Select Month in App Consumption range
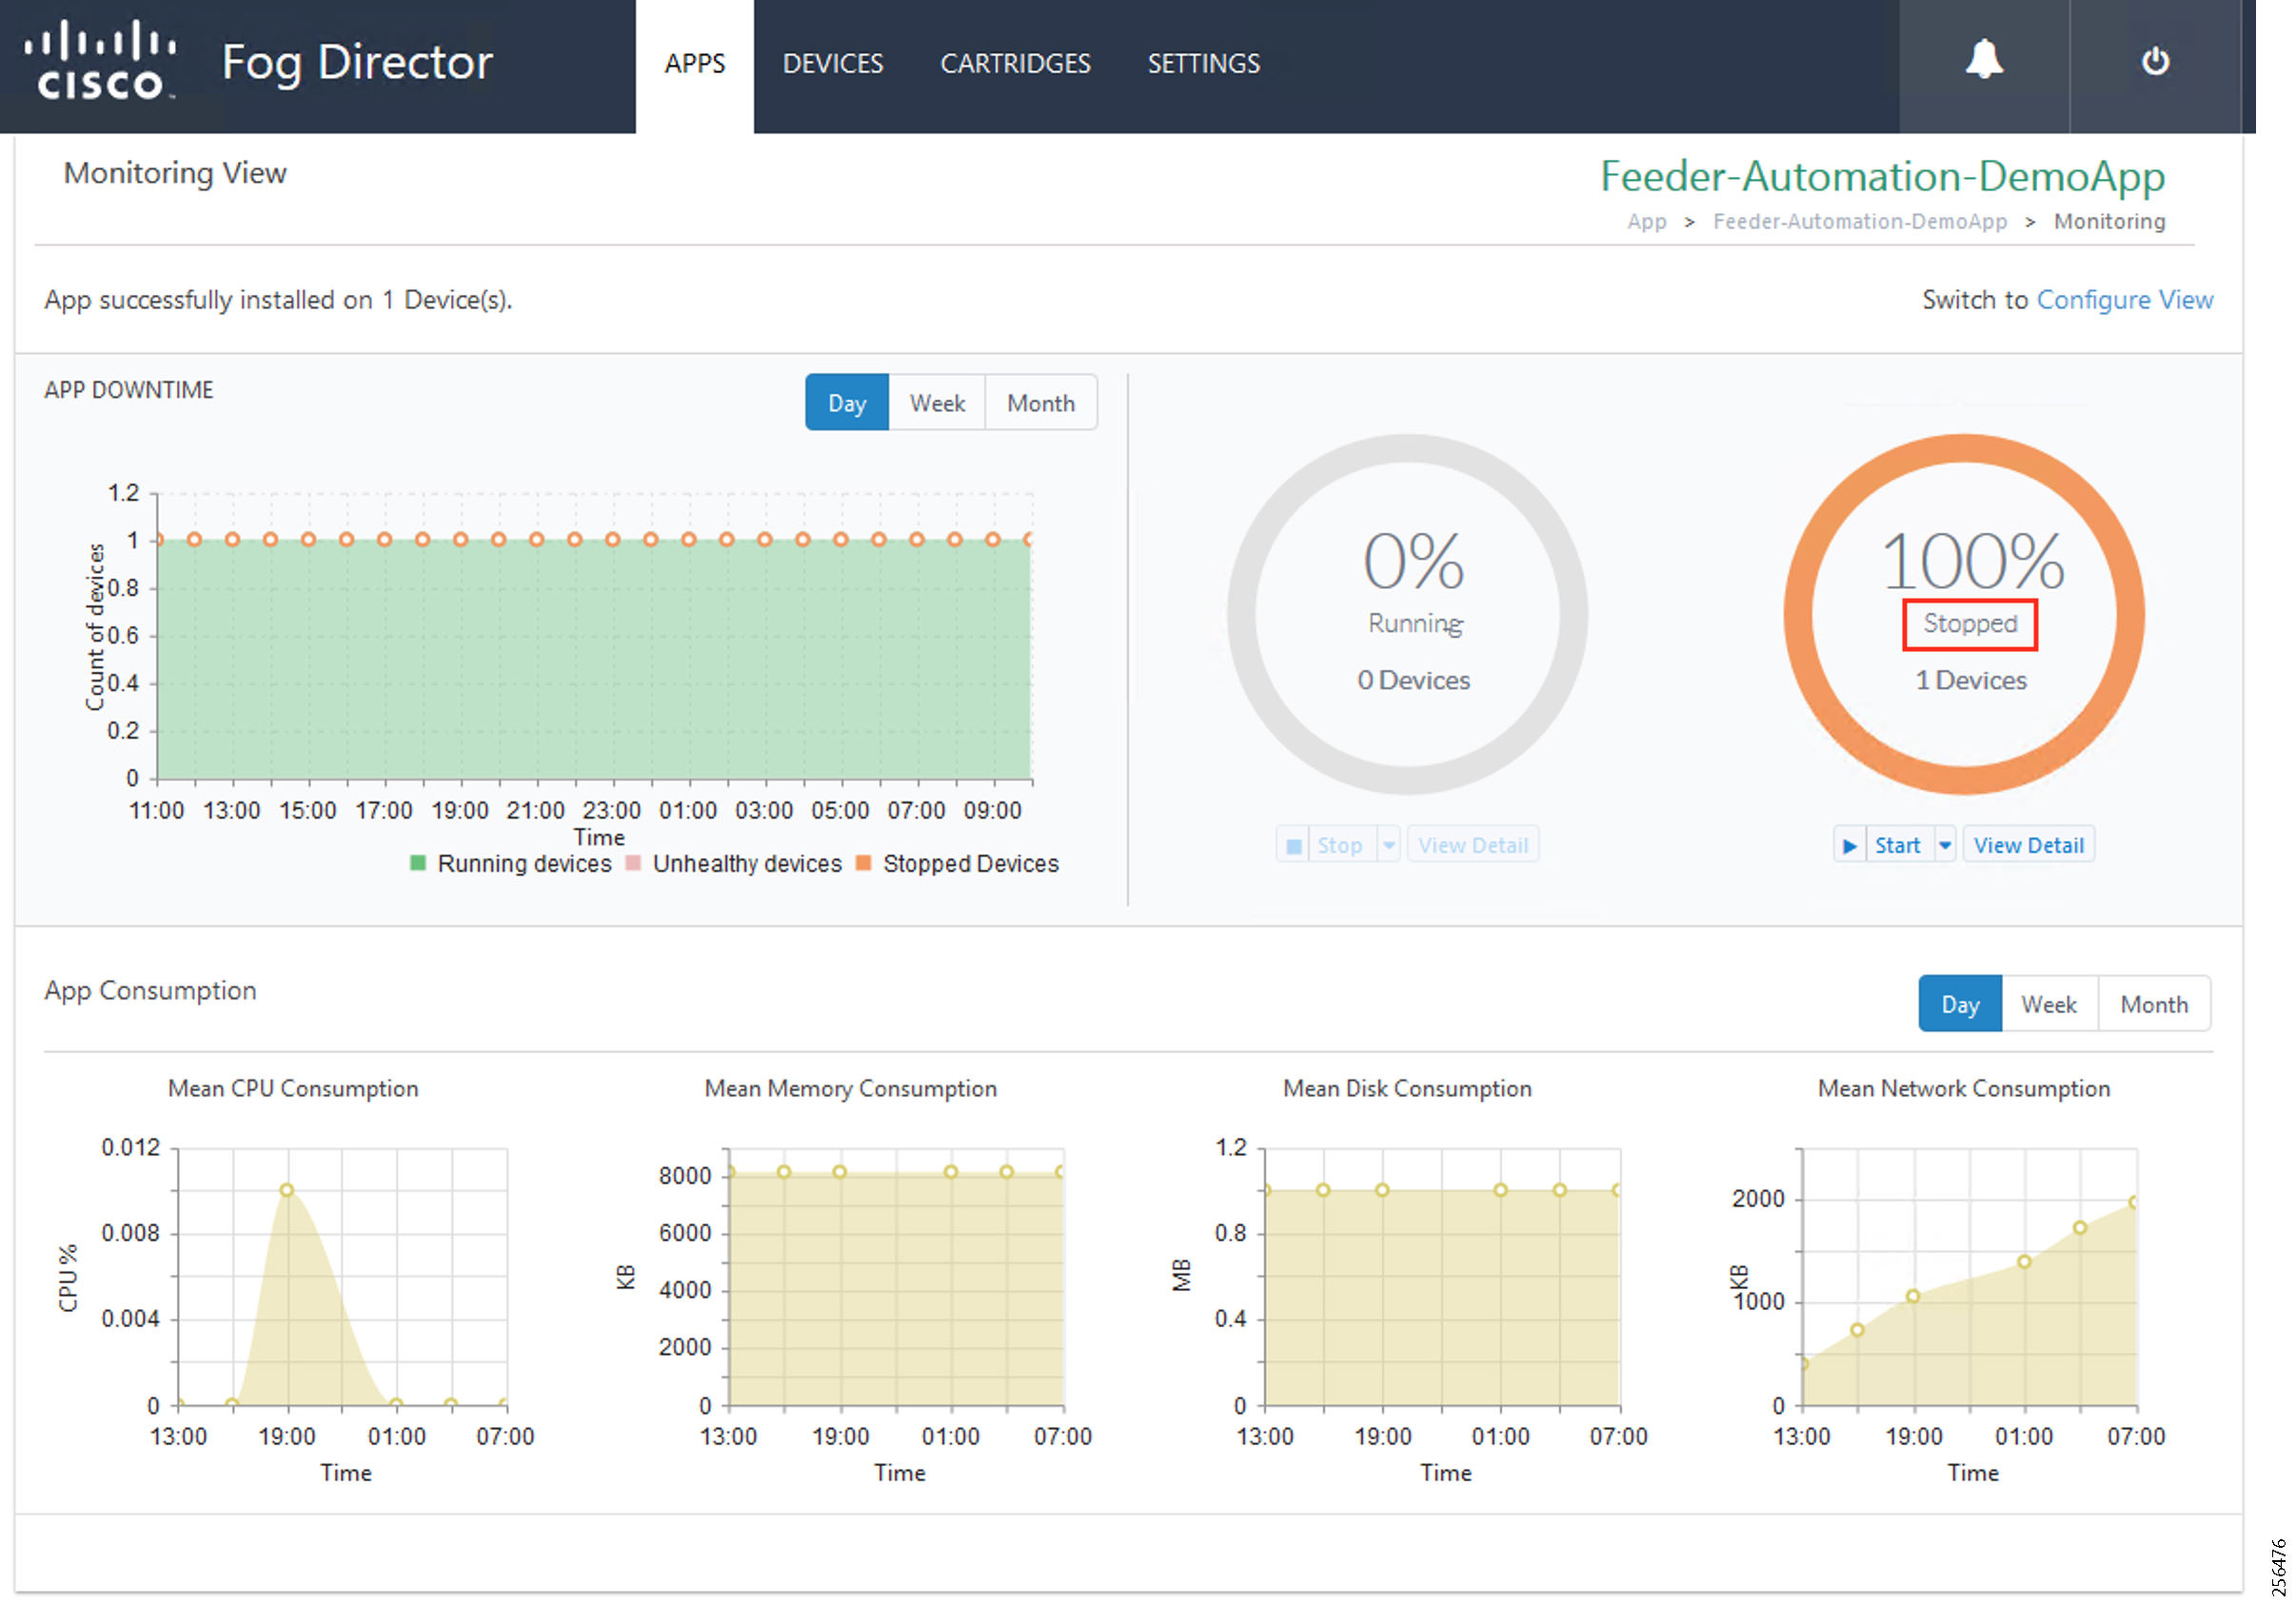Screen dimensions: 2296x1603 click(2153, 1003)
